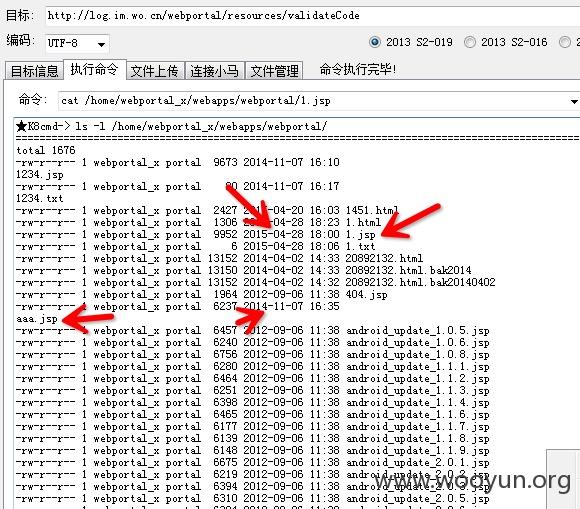The height and width of the screenshot is (509, 580).
Task: Click the 1.html file entry
Action: (363, 222)
